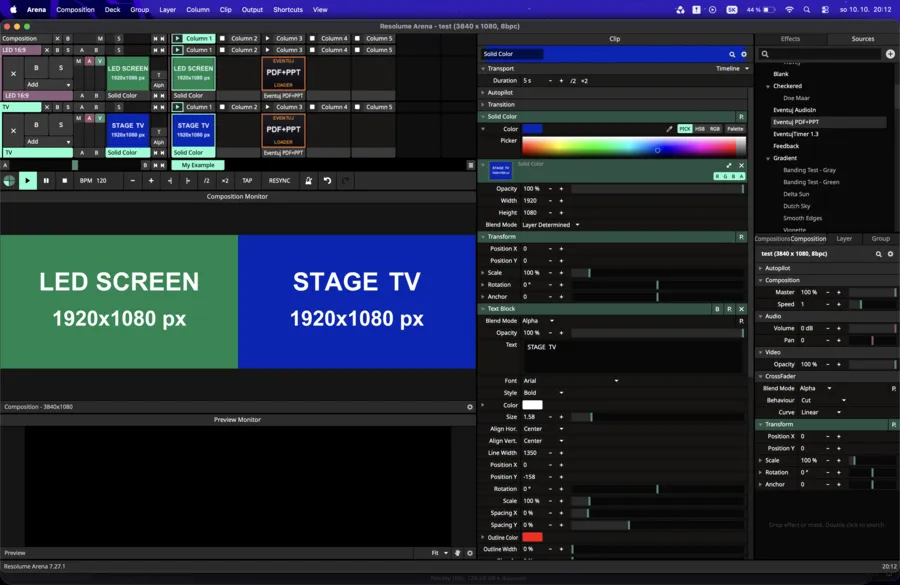
Task: Open the Timeline dropdown in Transport
Action: pyautogui.click(x=732, y=68)
